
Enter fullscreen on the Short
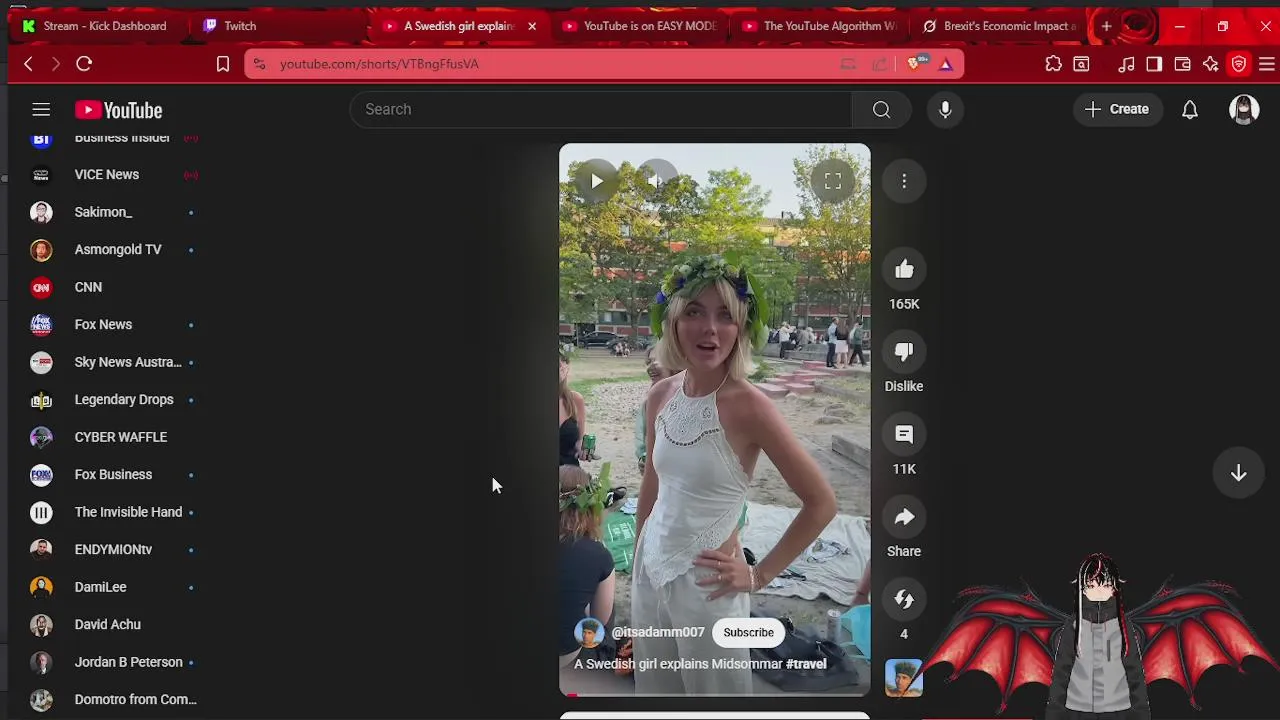(833, 181)
